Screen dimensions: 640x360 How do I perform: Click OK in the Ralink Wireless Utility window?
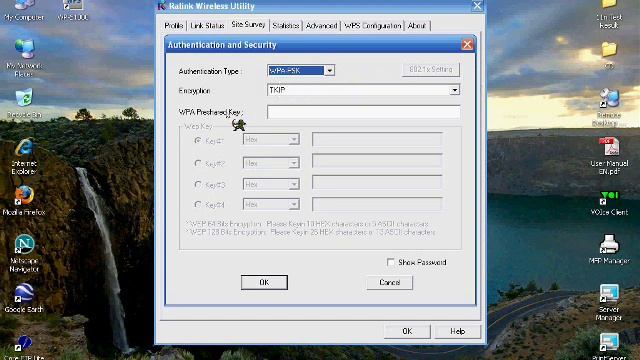click(x=407, y=331)
